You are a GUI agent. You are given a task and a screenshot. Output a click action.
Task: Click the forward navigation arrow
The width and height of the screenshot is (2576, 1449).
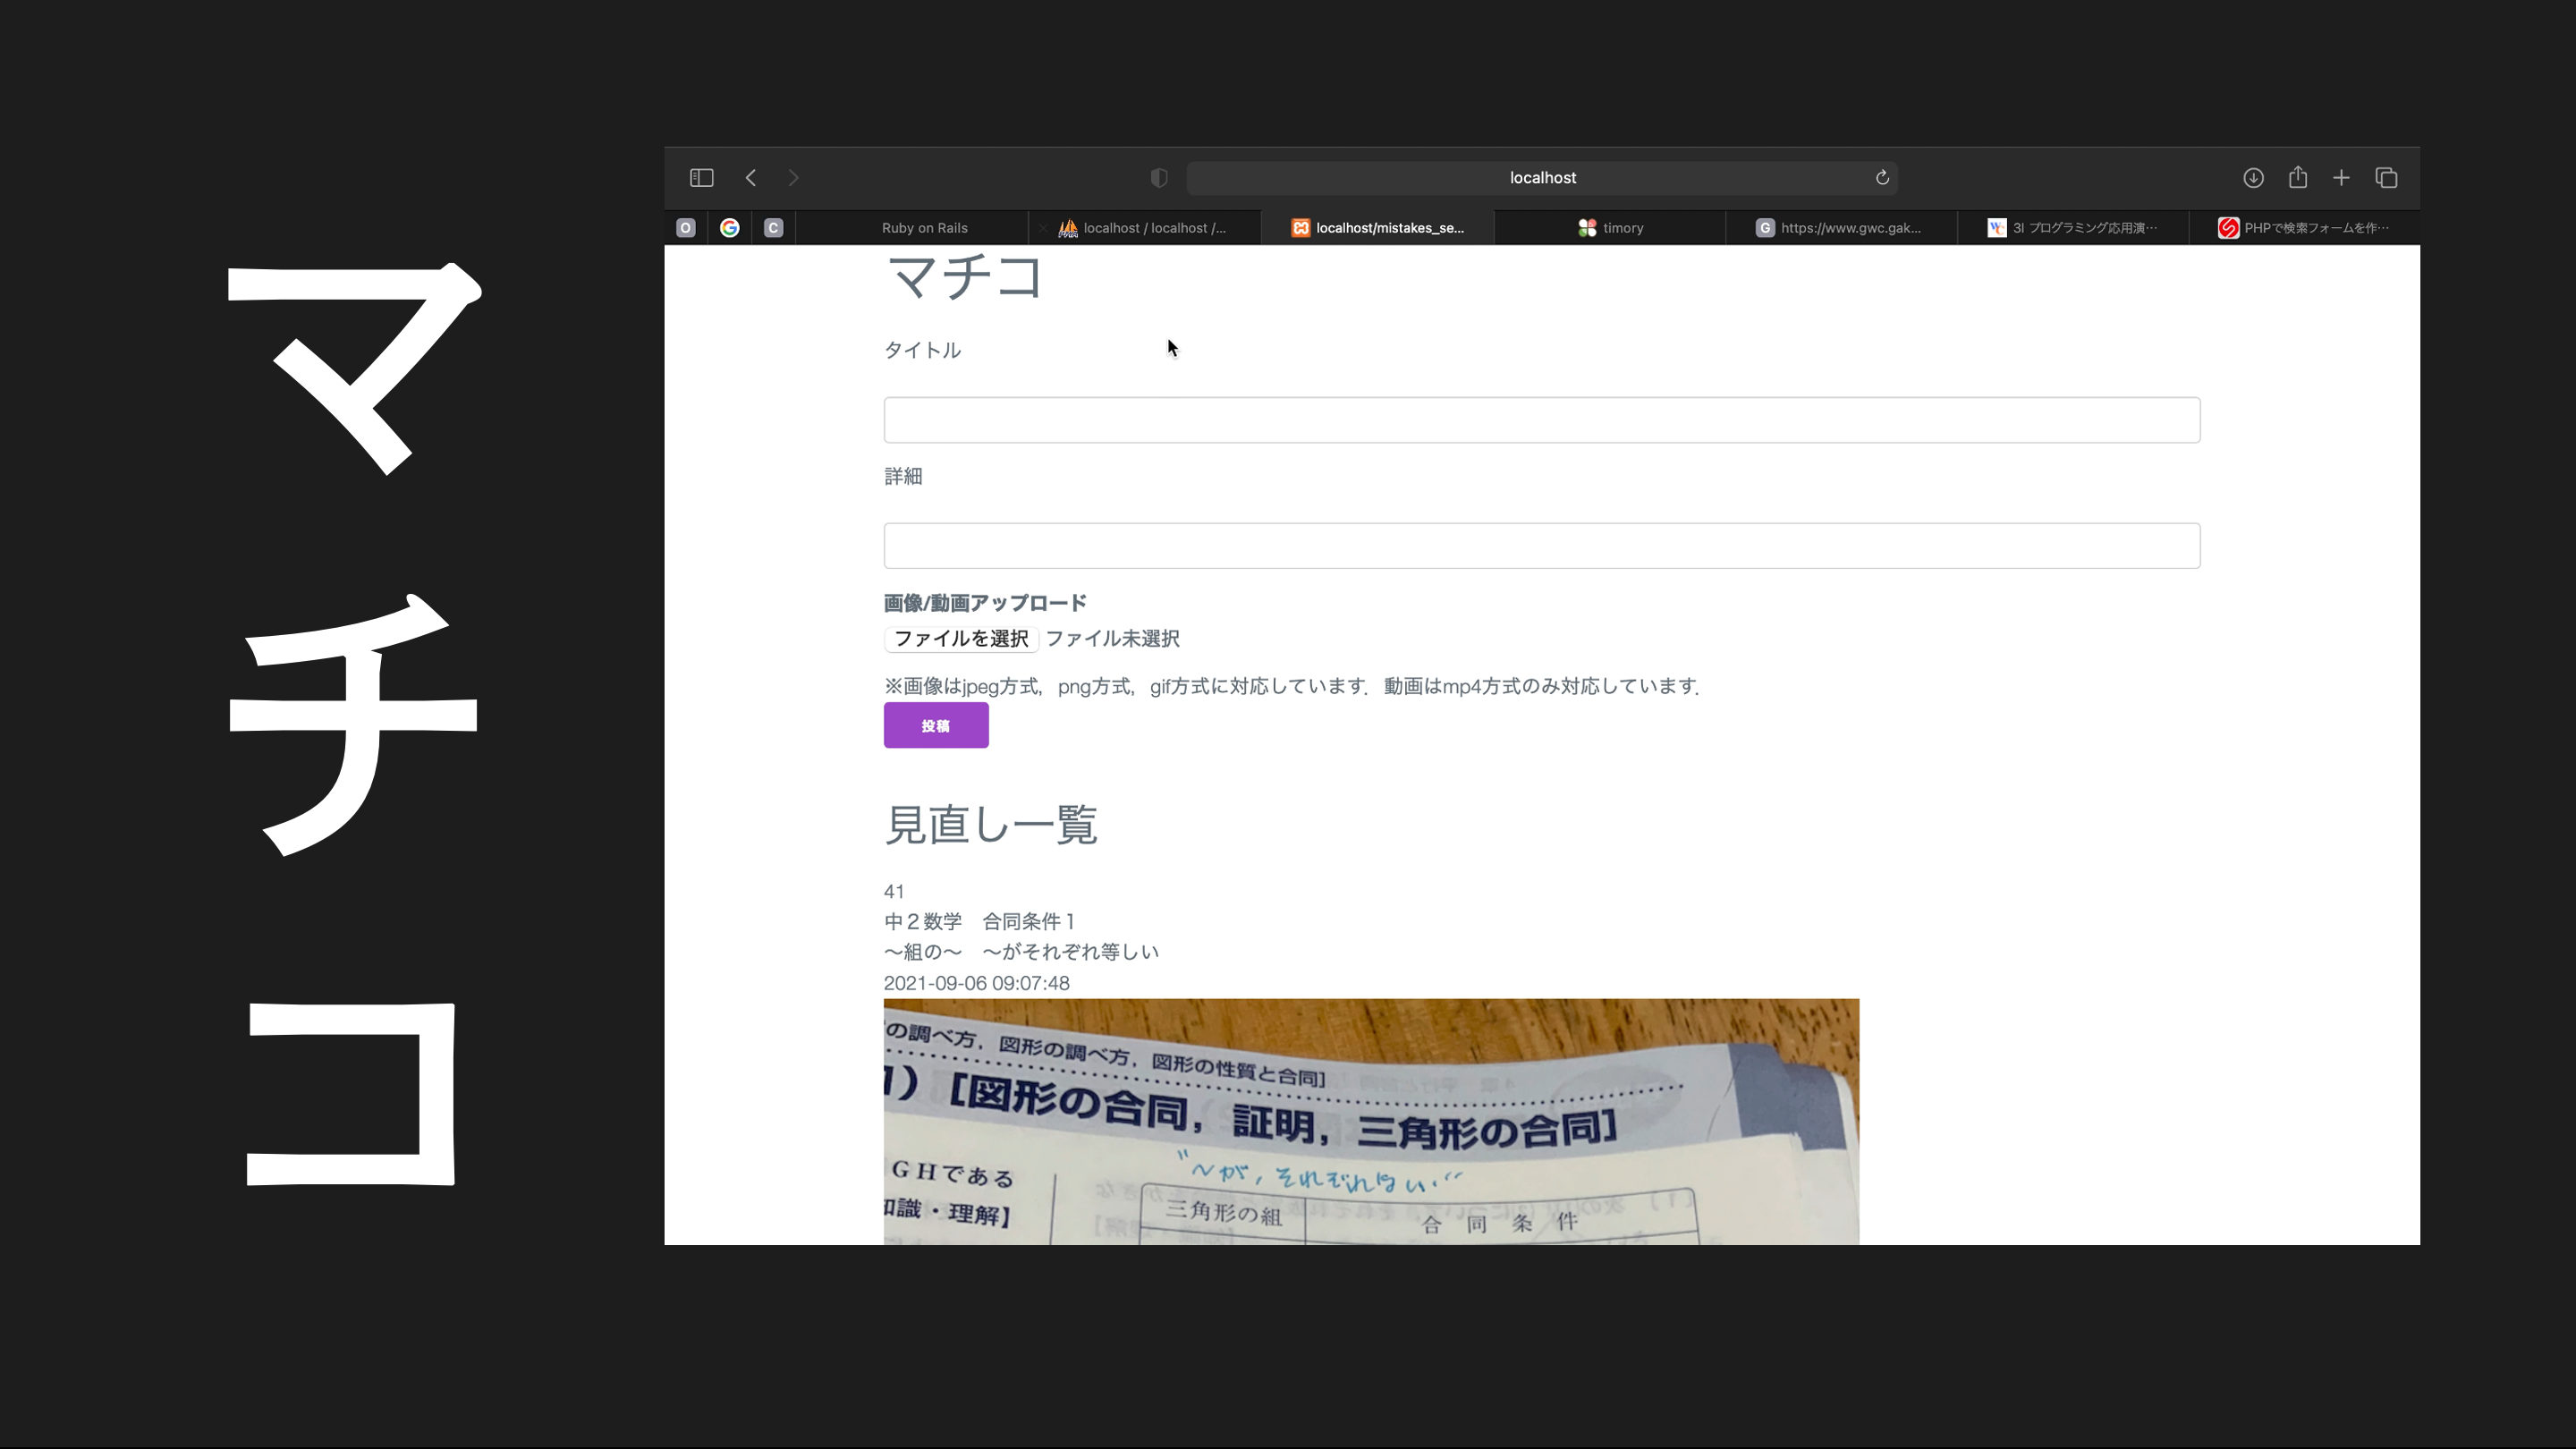(x=793, y=178)
